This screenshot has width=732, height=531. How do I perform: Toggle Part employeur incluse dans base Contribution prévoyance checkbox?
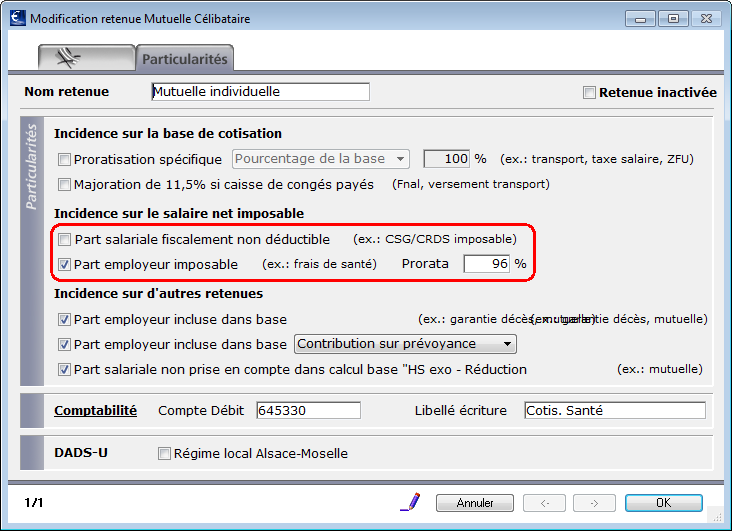pos(64,345)
